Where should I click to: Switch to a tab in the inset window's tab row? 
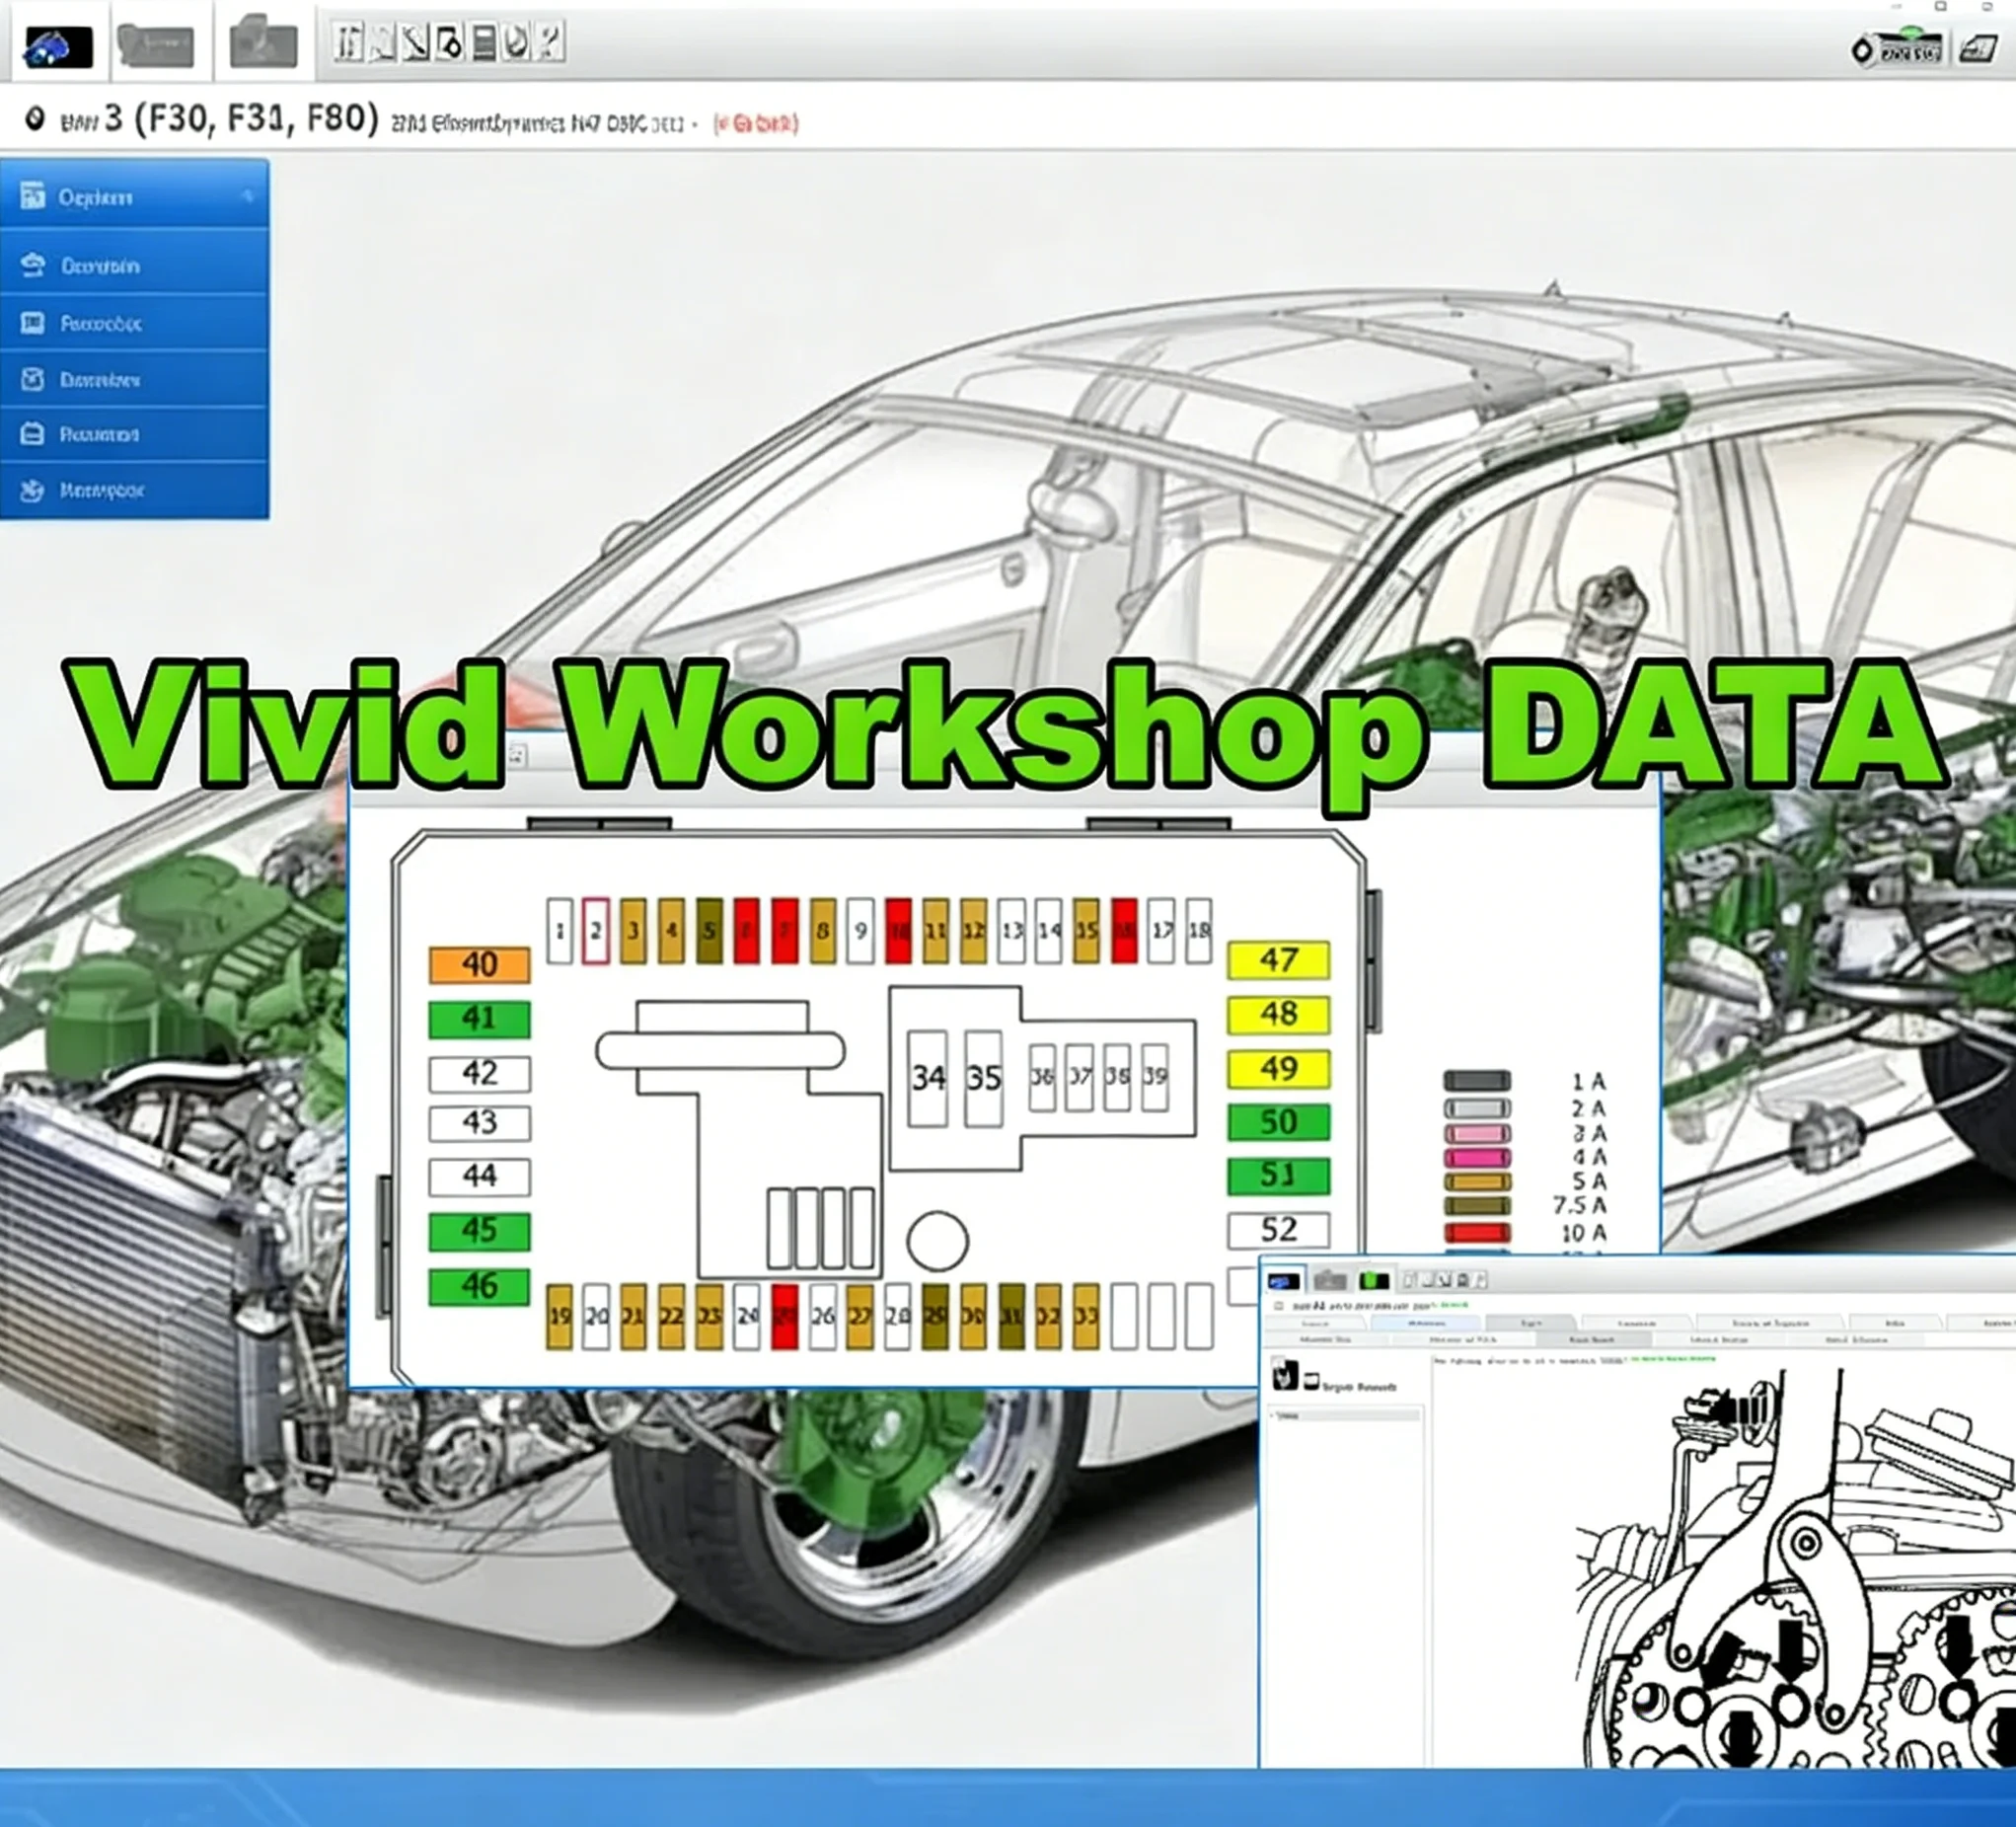click(x=1430, y=1322)
